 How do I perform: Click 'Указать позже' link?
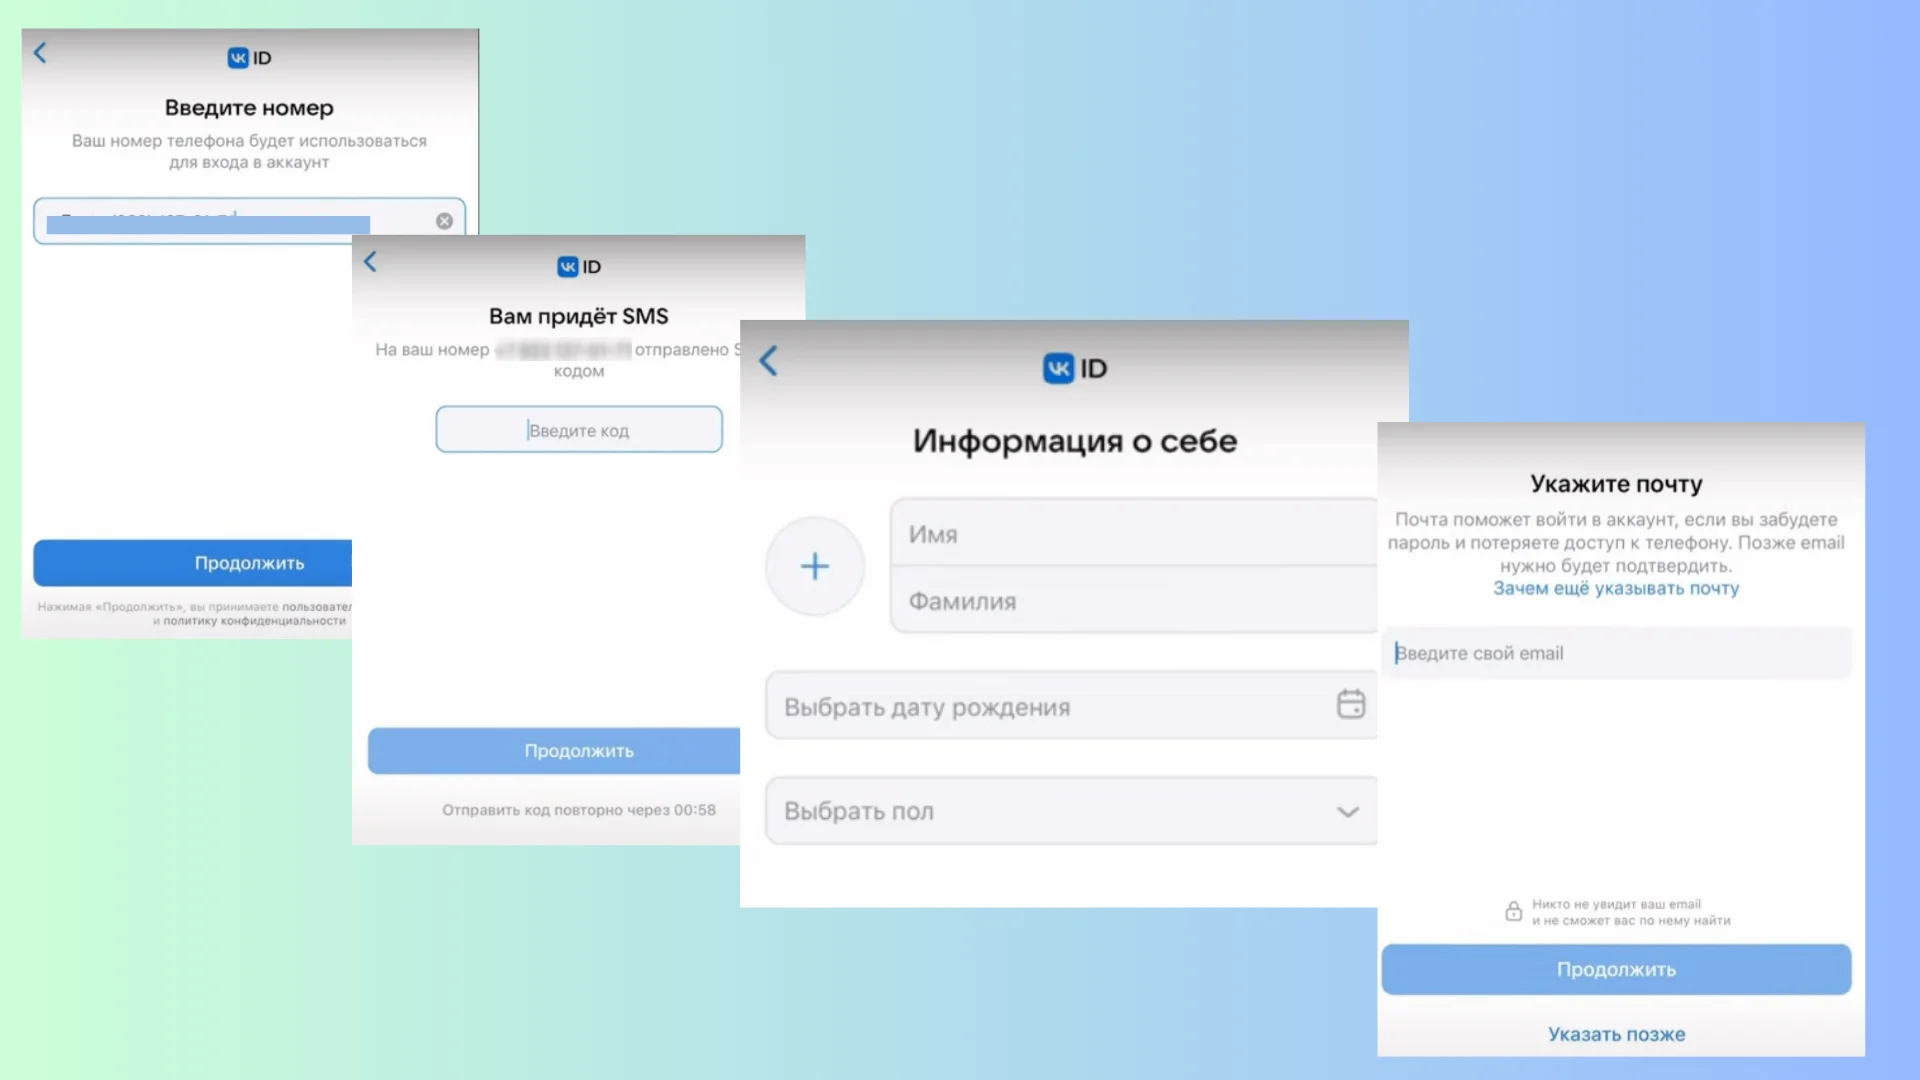(x=1616, y=1034)
